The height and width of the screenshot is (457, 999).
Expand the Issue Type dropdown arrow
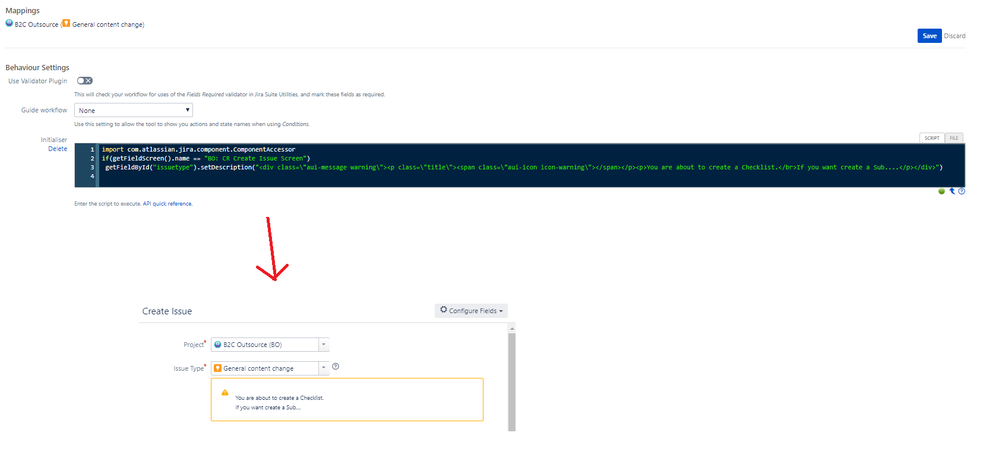pos(323,368)
